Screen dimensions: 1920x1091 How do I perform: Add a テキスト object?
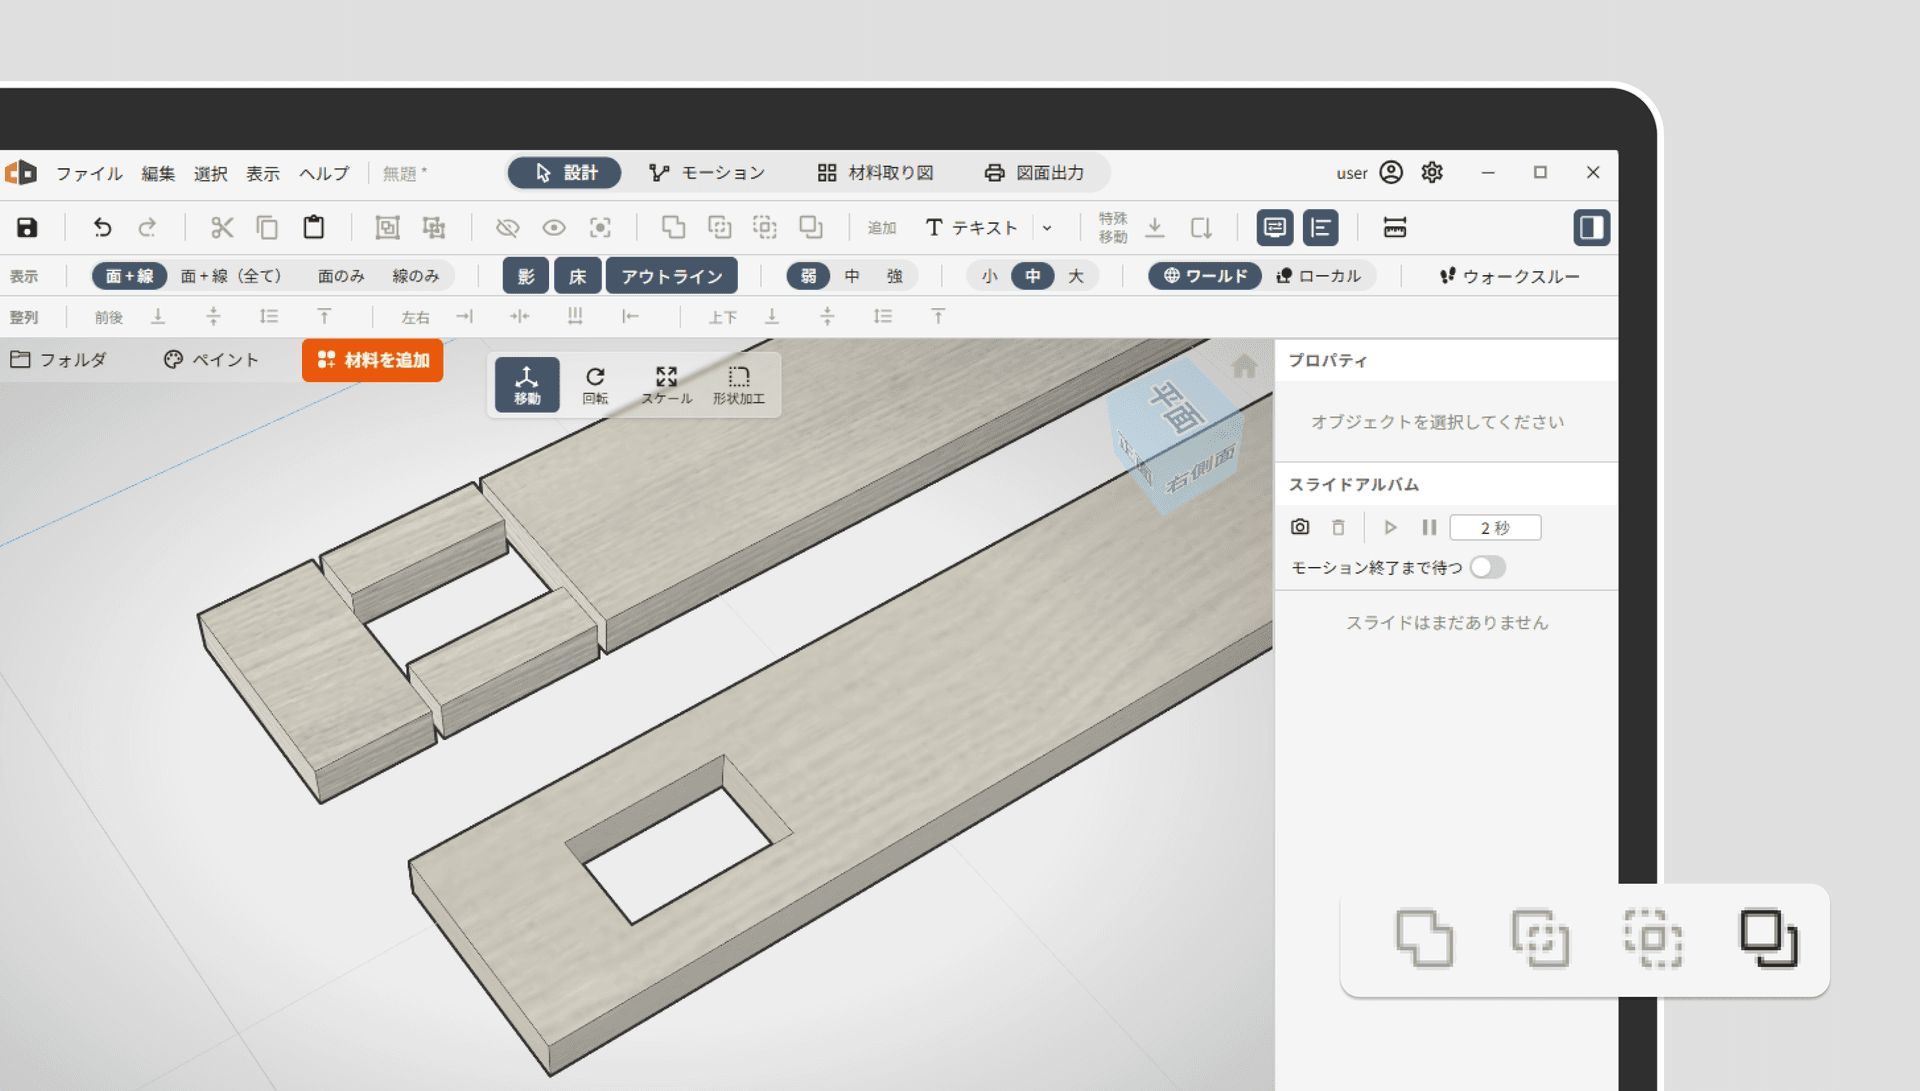(x=971, y=228)
